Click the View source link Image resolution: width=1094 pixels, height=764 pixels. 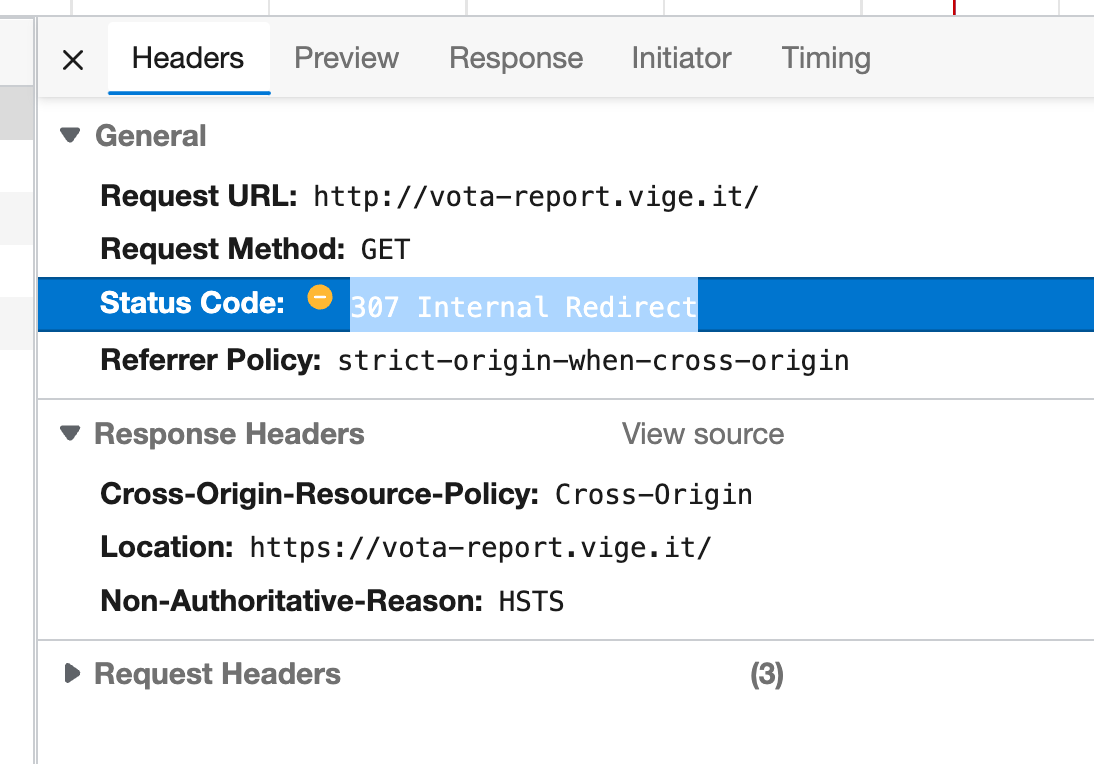pyautogui.click(x=702, y=433)
